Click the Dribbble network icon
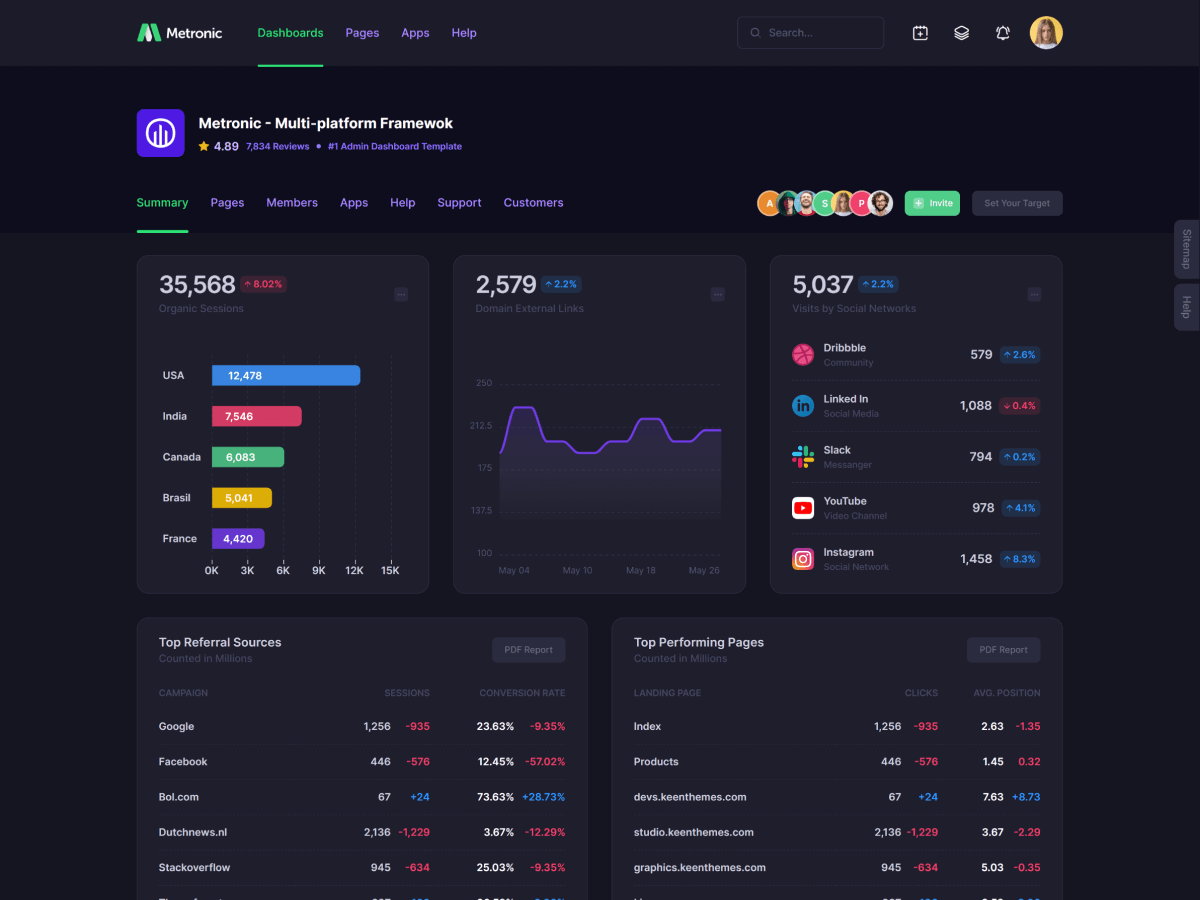Image resolution: width=1200 pixels, height=900 pixels. (x=803, y=354)
